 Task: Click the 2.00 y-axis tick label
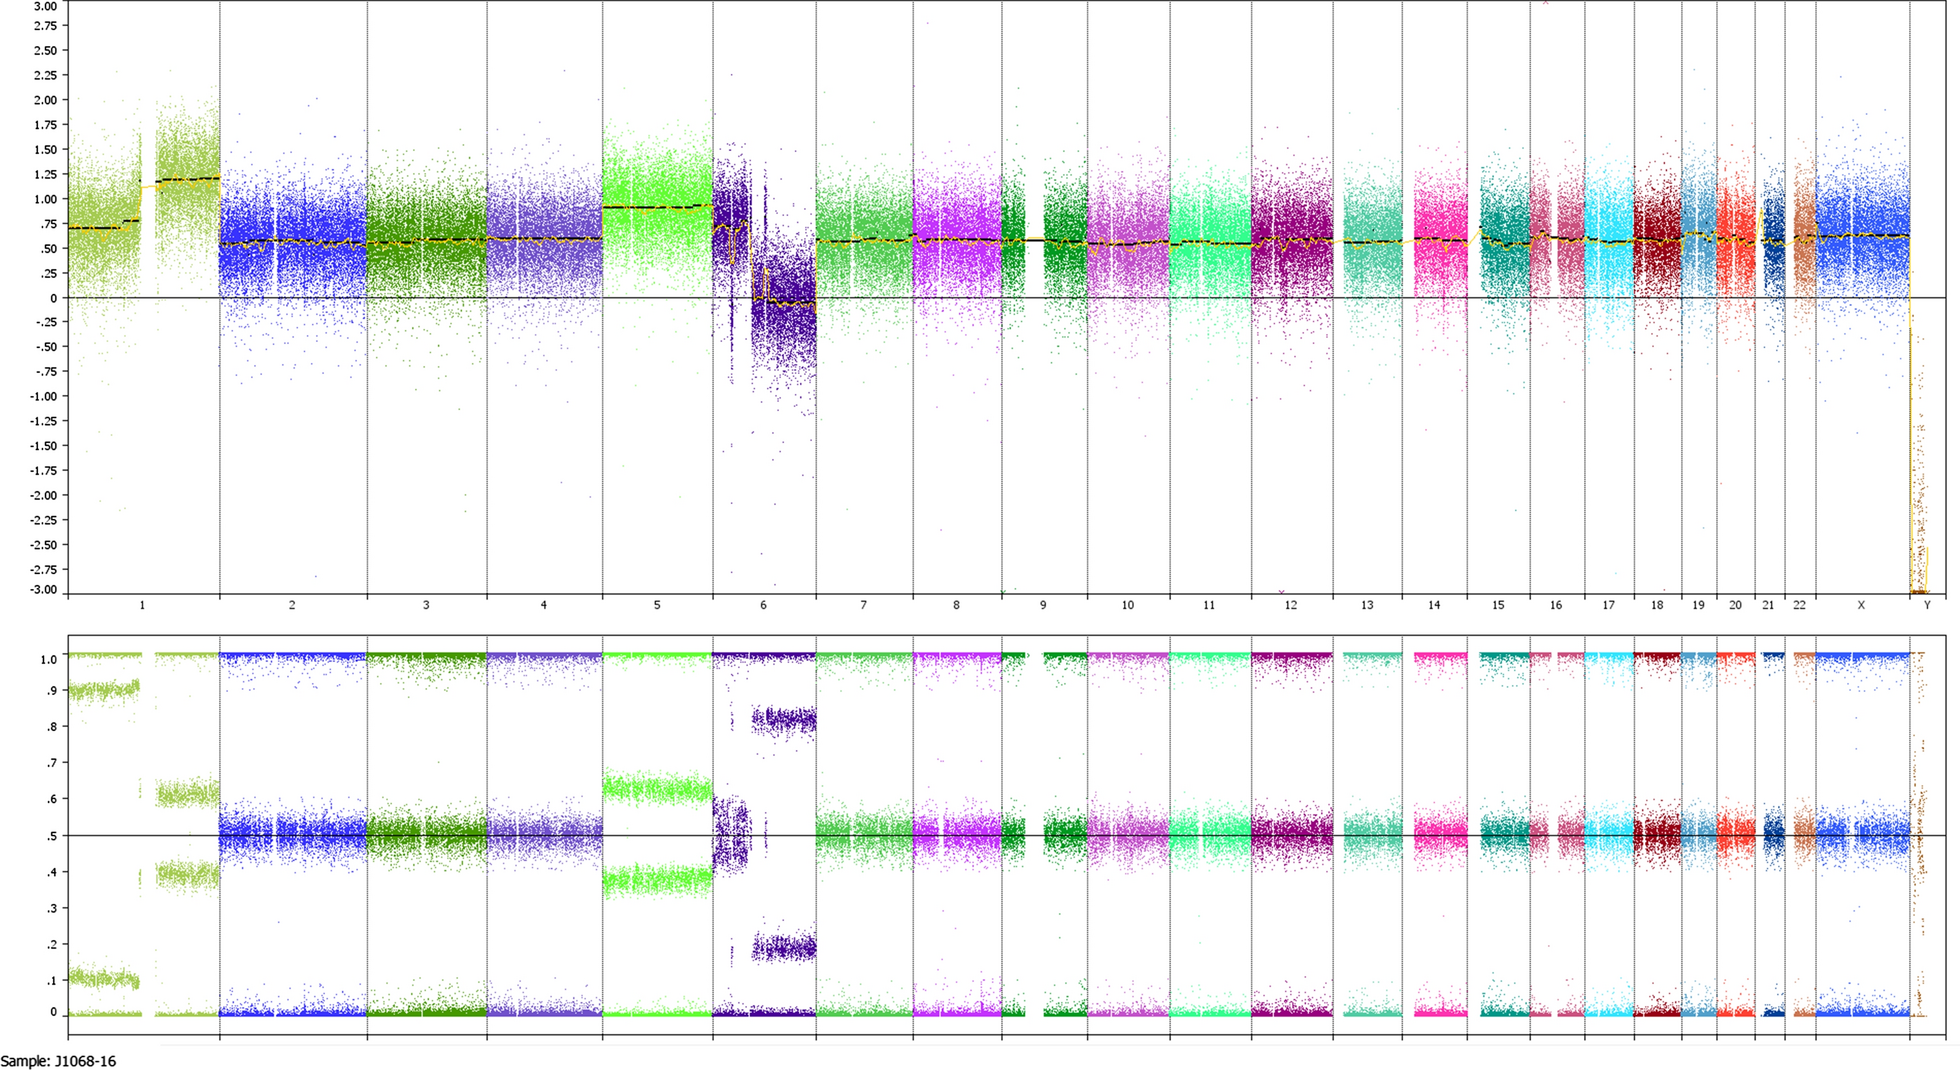click(45, 100)
